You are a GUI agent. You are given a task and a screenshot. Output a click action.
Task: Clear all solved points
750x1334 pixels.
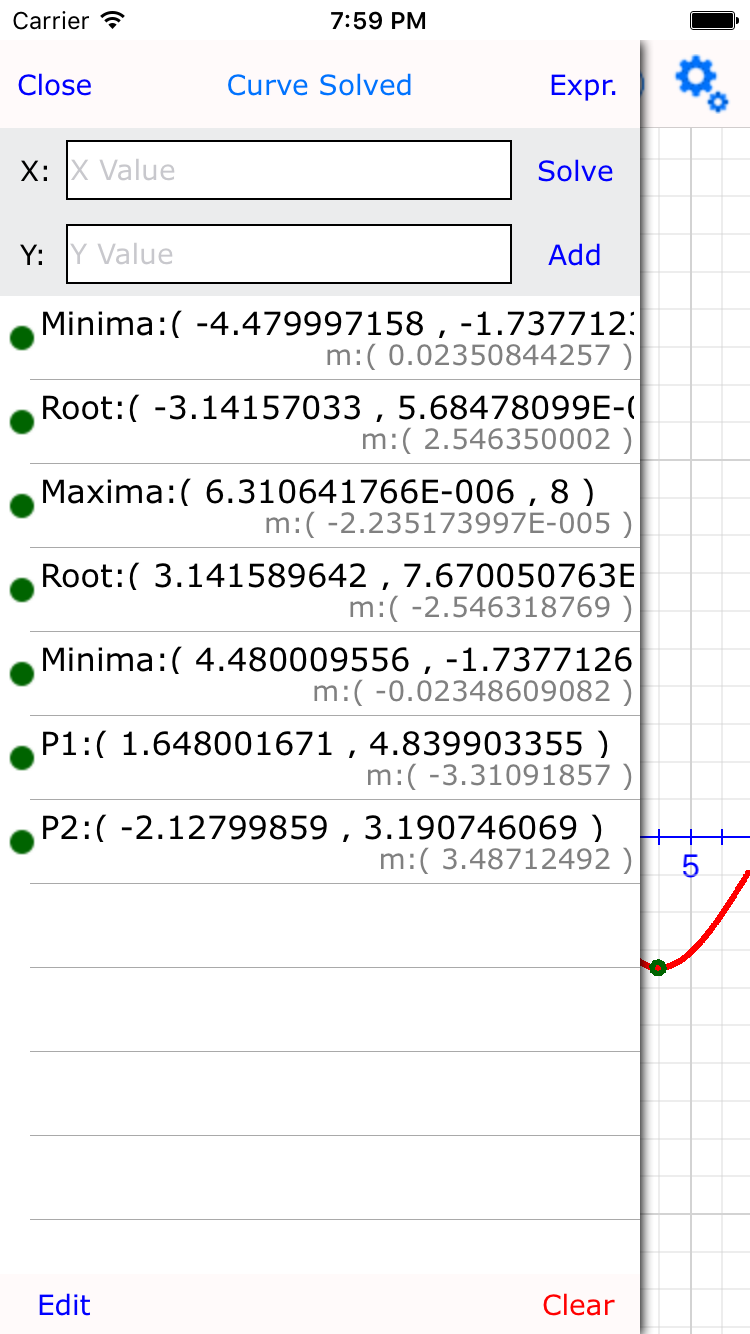tap(578, 1305)
